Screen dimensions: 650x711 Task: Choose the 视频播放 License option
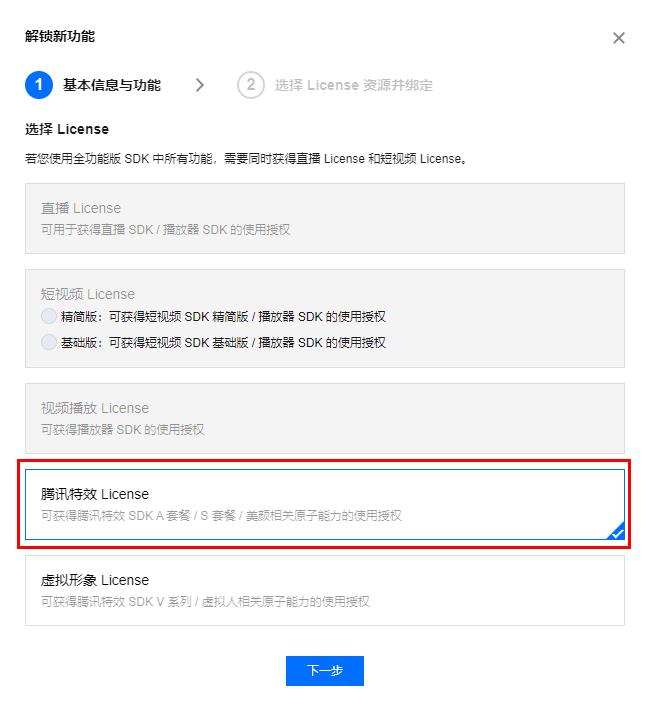tap(325, 418)
